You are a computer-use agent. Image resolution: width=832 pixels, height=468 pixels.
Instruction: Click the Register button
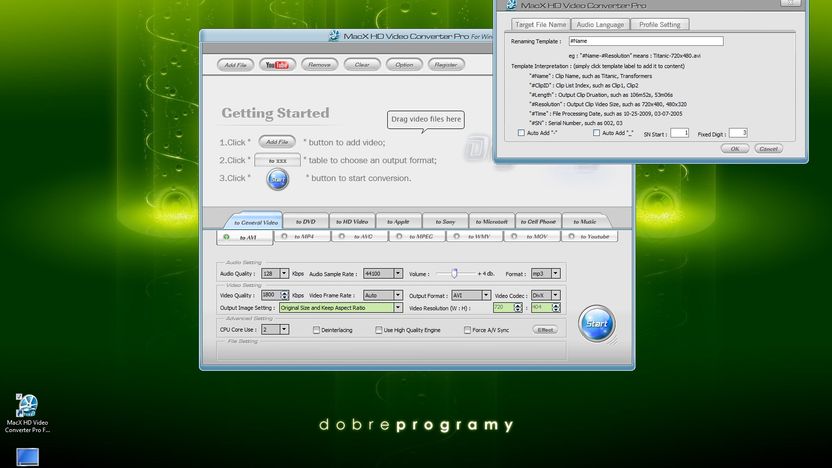[x=446, y=65]
